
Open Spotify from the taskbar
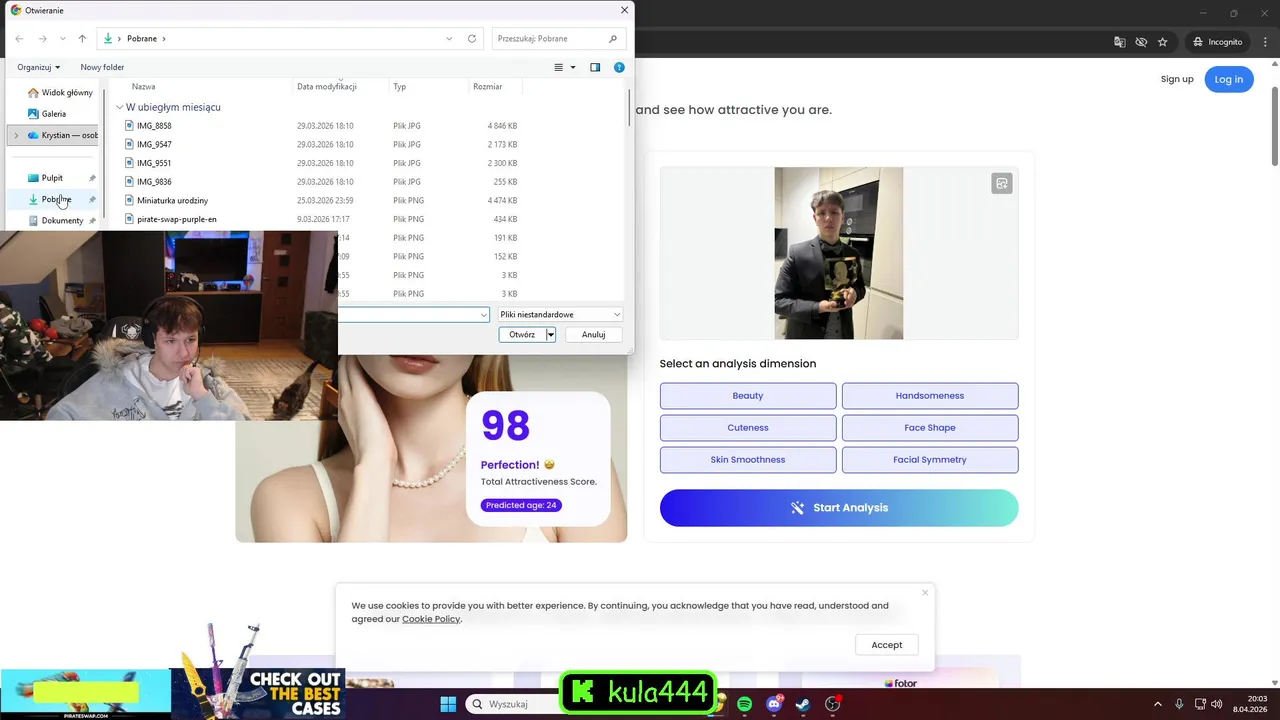click(x=745, y=704)
